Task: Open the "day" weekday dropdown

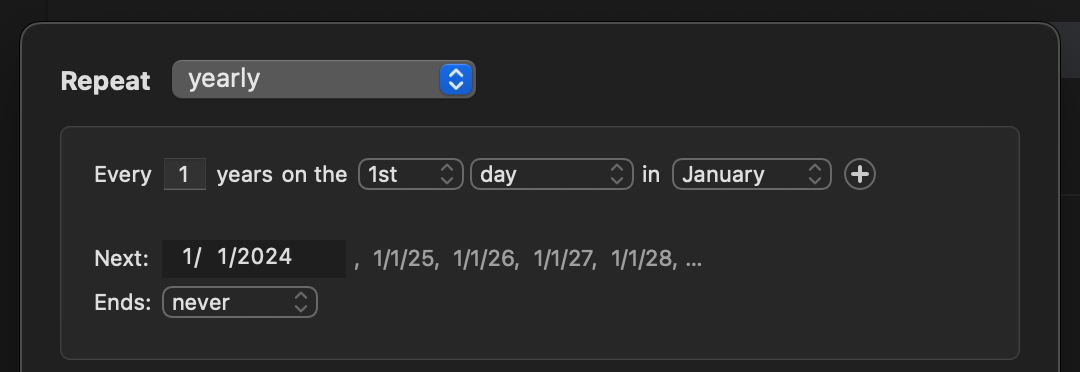Action: 552,174
